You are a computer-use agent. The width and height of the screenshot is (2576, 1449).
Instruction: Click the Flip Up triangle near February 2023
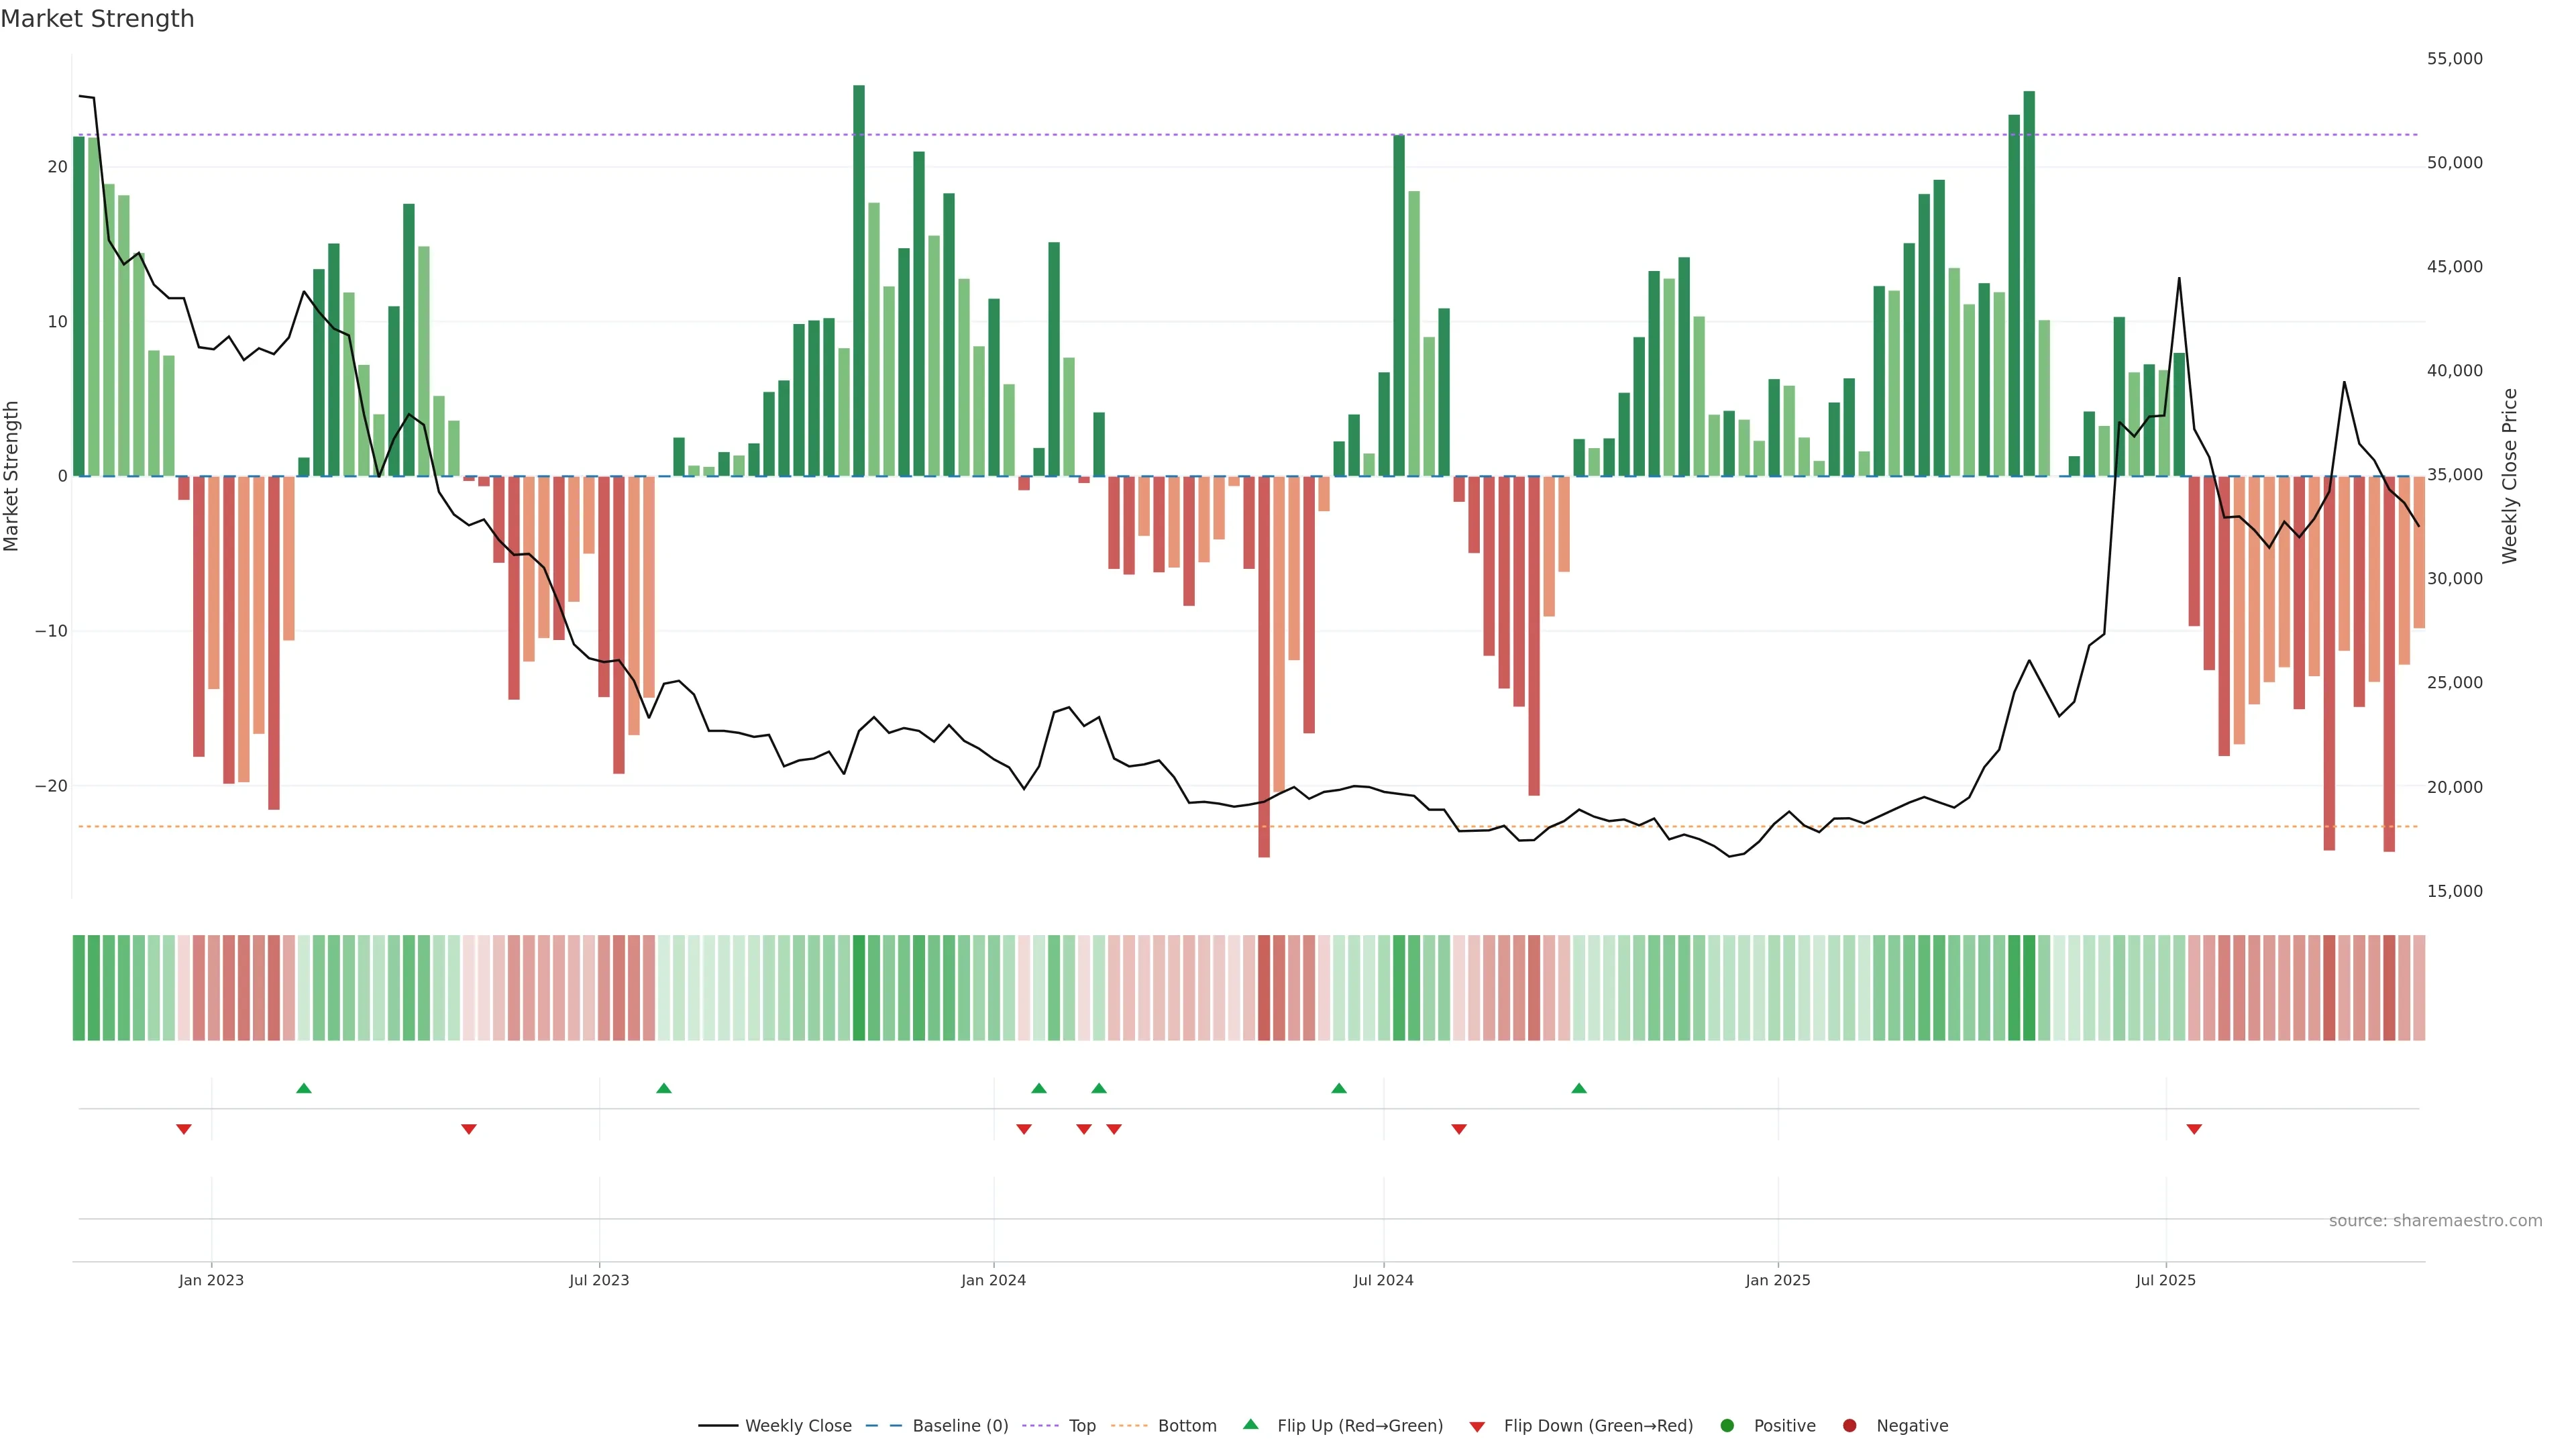304,1088
